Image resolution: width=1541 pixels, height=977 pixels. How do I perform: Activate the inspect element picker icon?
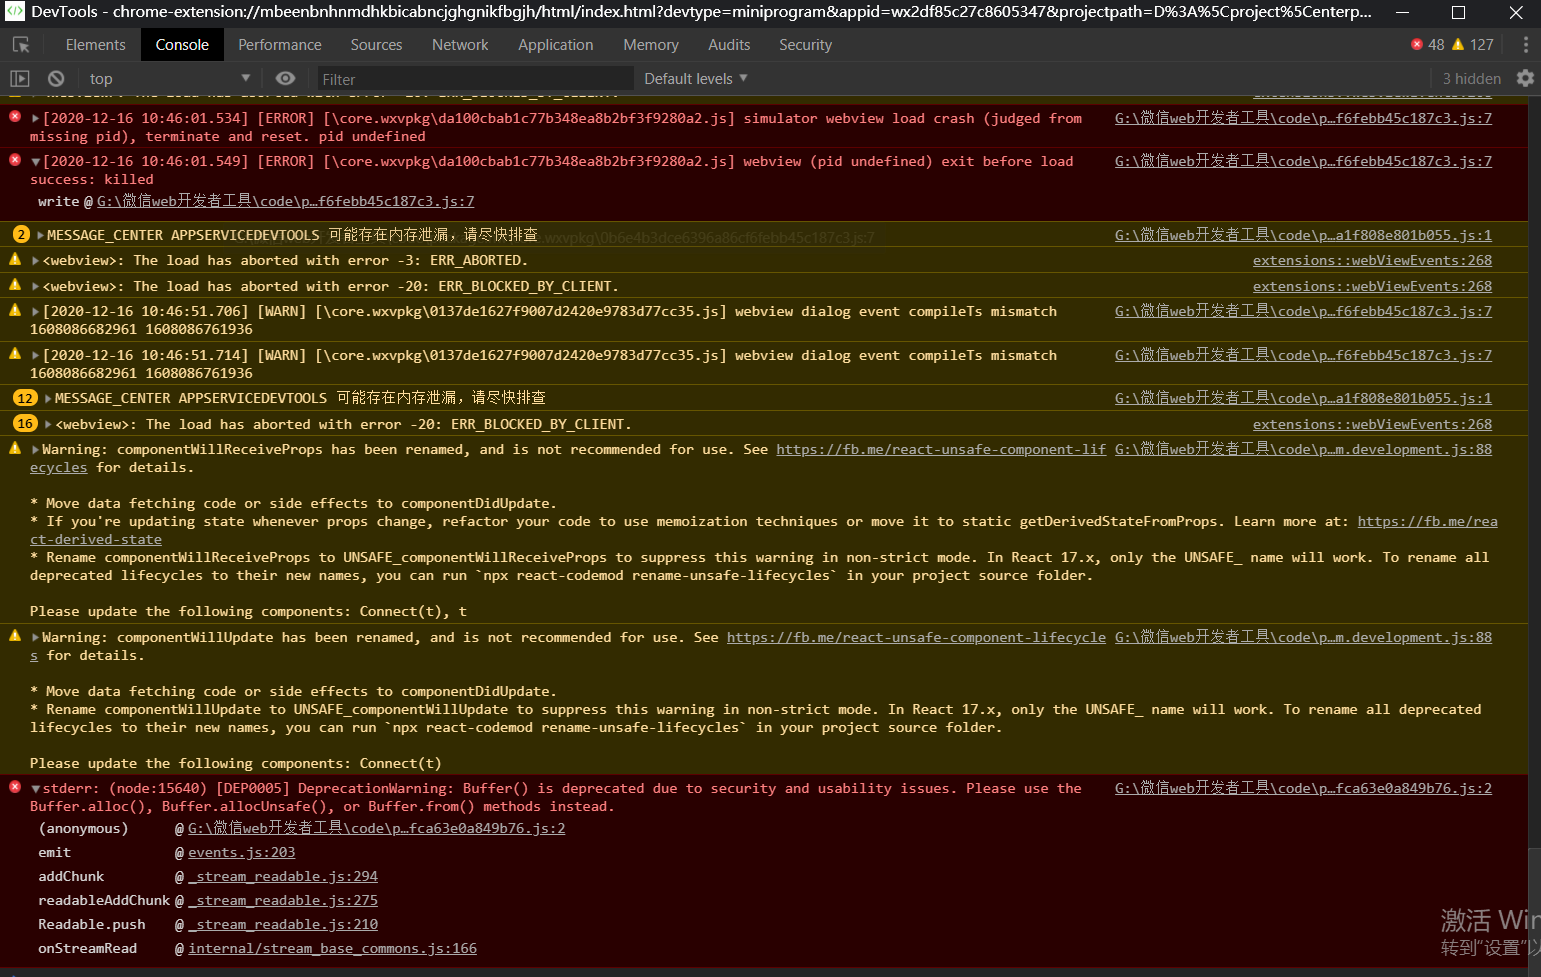pos(21,45)
